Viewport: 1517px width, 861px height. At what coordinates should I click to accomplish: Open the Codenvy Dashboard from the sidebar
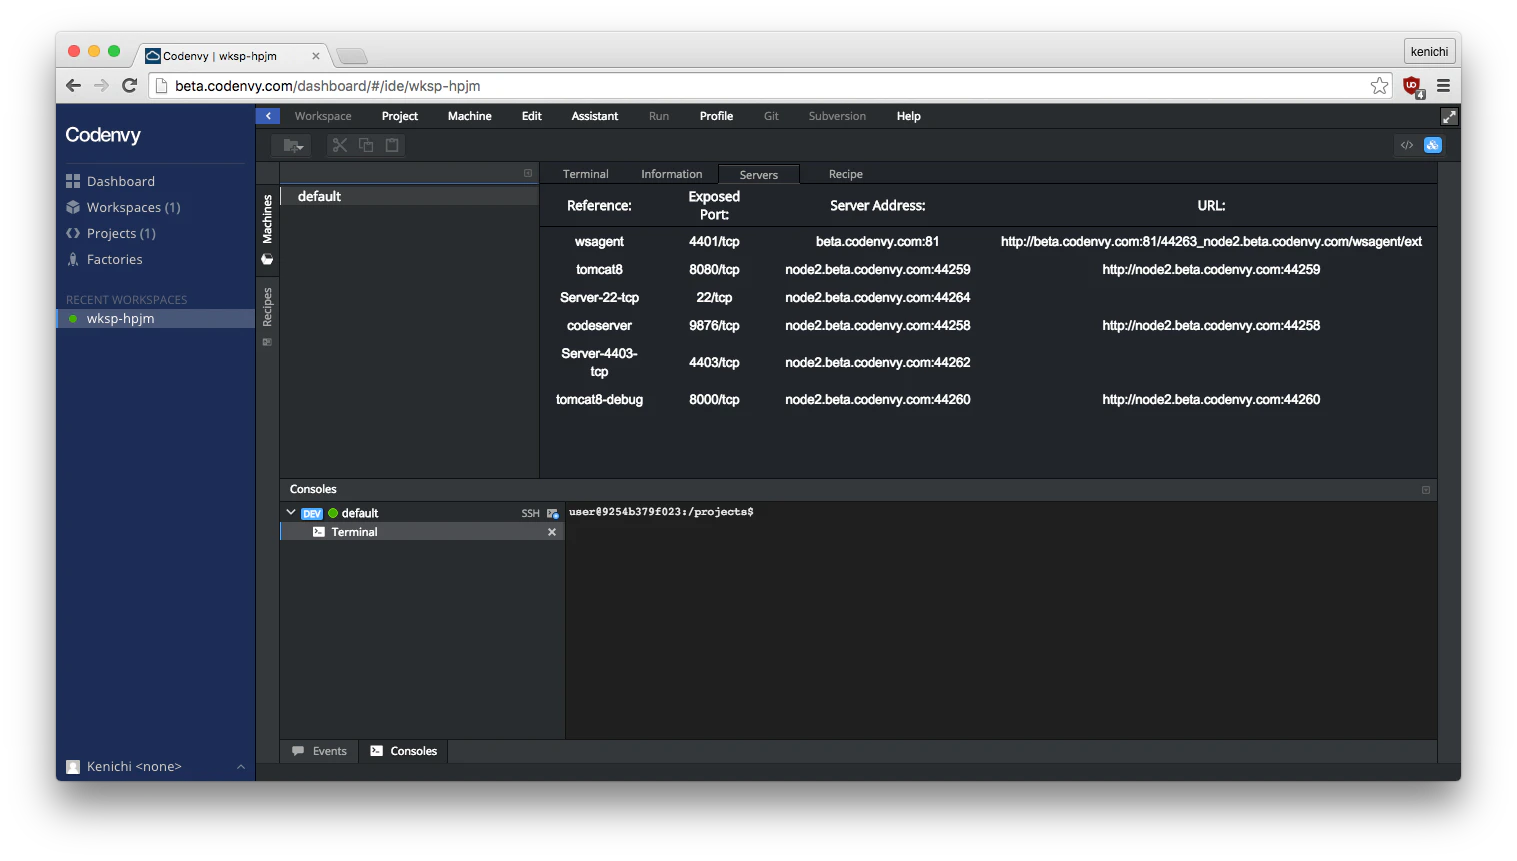click(x=121, y=181)
